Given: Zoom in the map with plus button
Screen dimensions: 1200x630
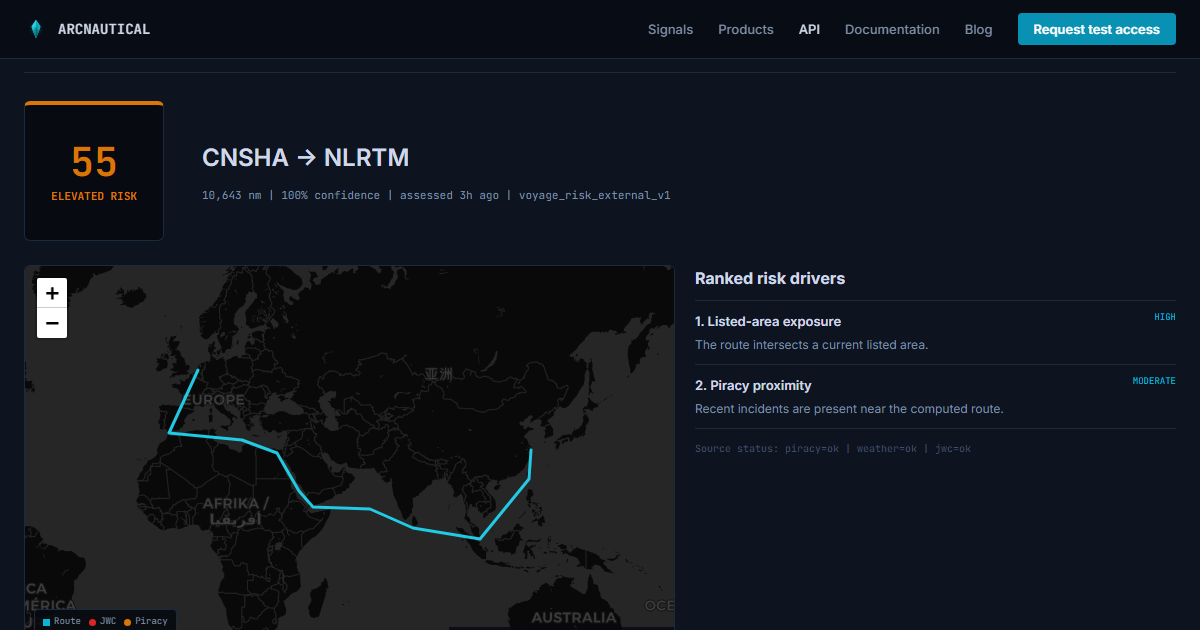Looking at the screenshot, I should pyautogui.click(x=52, y=293).
